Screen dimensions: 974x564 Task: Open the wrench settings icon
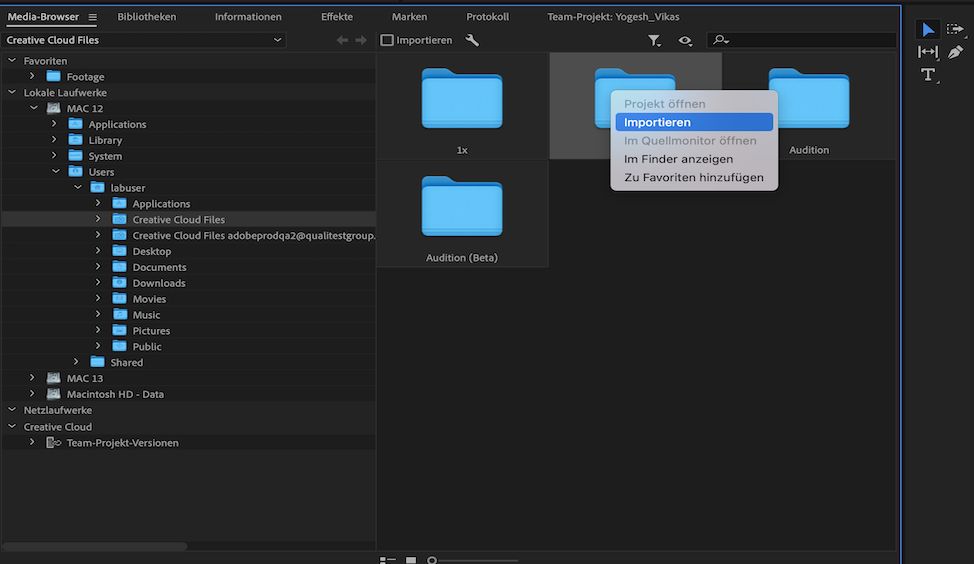[x=473, y=41]
